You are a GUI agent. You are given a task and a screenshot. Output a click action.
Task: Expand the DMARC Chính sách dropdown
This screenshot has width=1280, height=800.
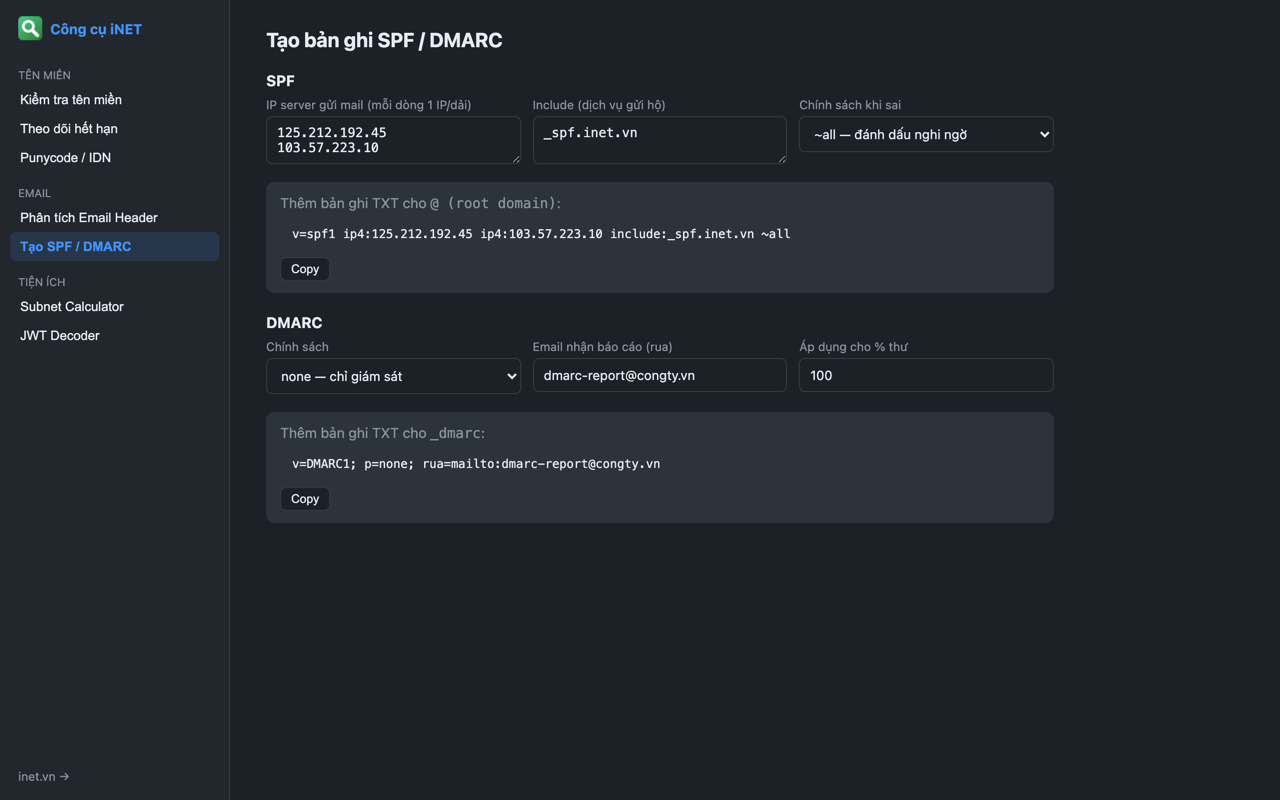point(393,376)
